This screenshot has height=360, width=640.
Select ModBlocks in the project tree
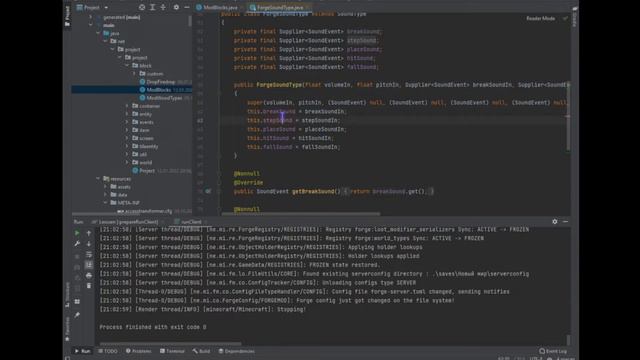[131, 90]
